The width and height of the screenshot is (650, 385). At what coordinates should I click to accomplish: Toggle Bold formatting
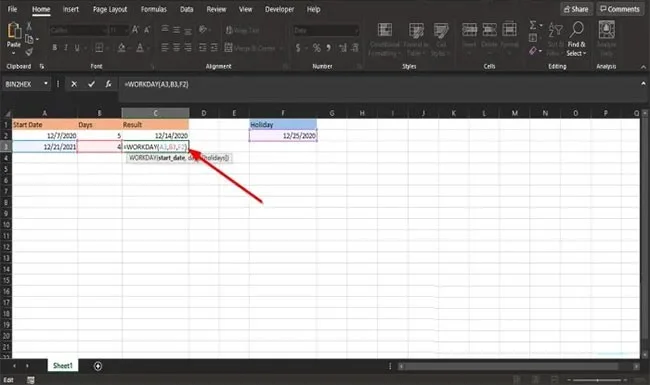coord(55,48)
